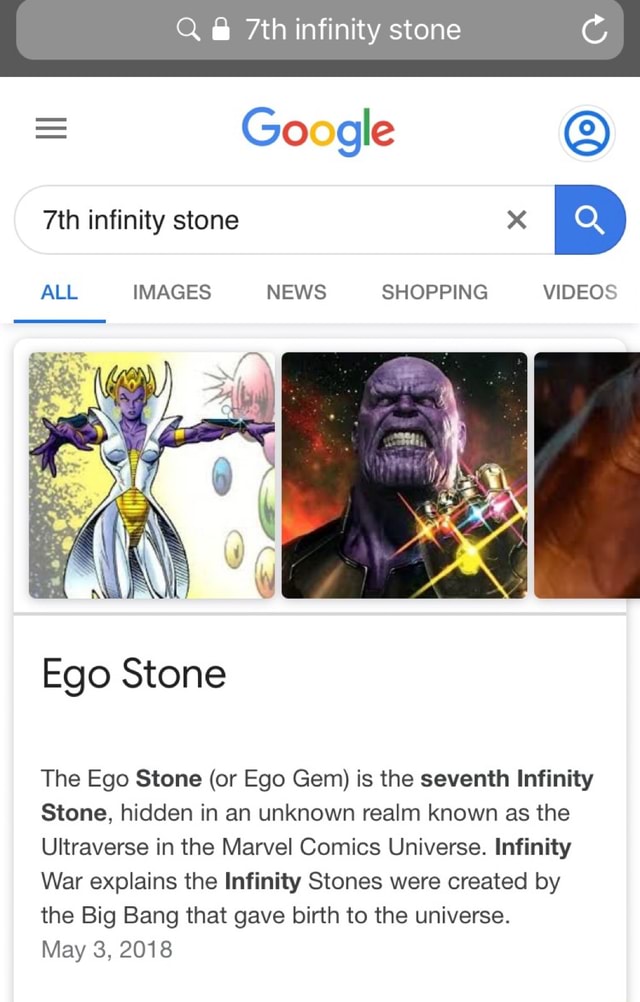
Task: Switch to the VIDEOS tab
Action: pyautogui.click(x=580, y=292)
